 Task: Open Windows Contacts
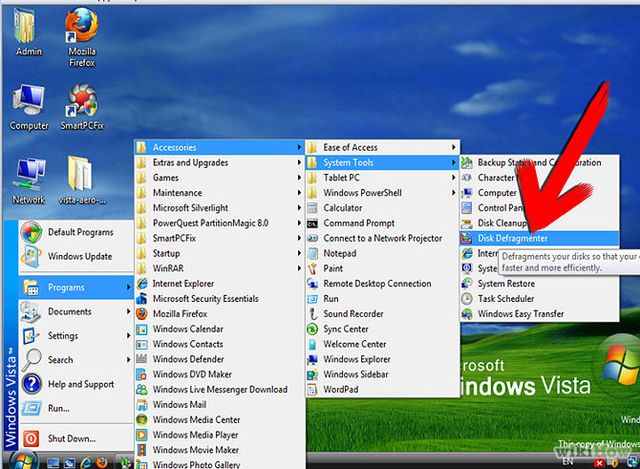220,344
